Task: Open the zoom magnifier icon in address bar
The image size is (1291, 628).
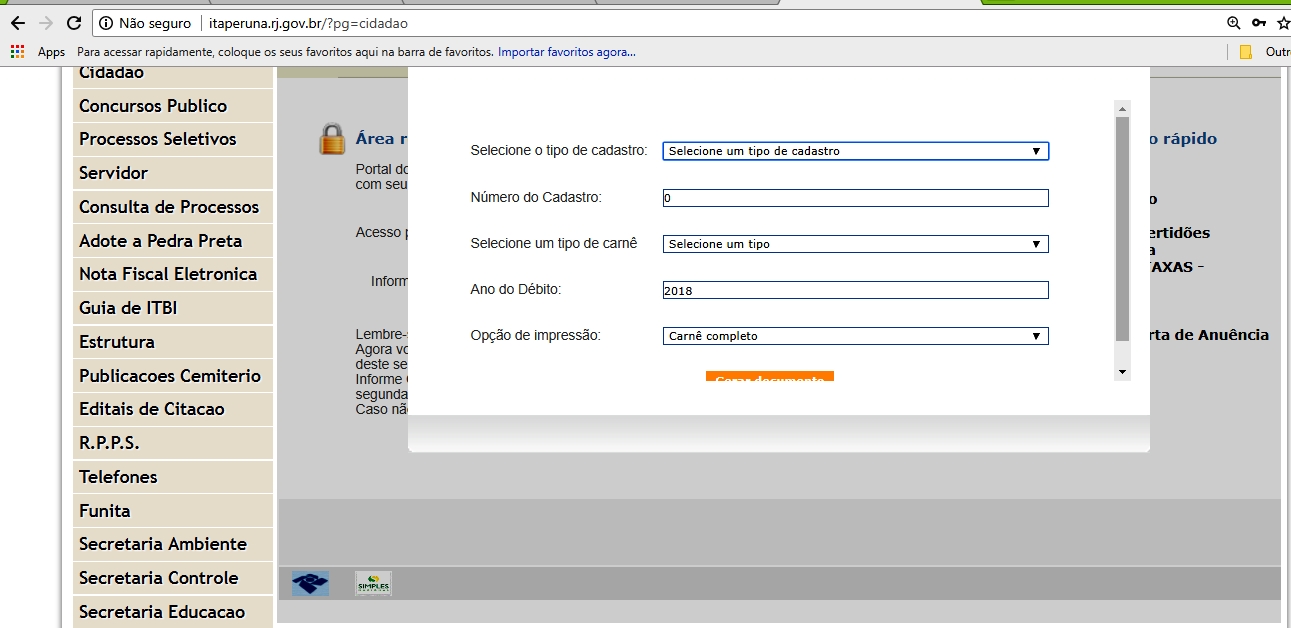Action: pos(1233,22)
